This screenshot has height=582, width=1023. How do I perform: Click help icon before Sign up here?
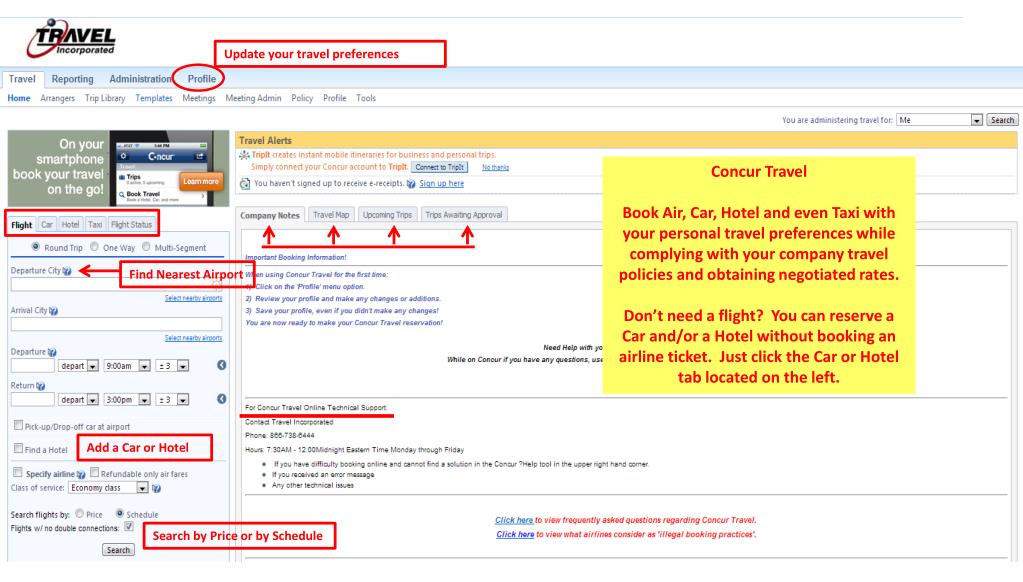click(411, 184)
